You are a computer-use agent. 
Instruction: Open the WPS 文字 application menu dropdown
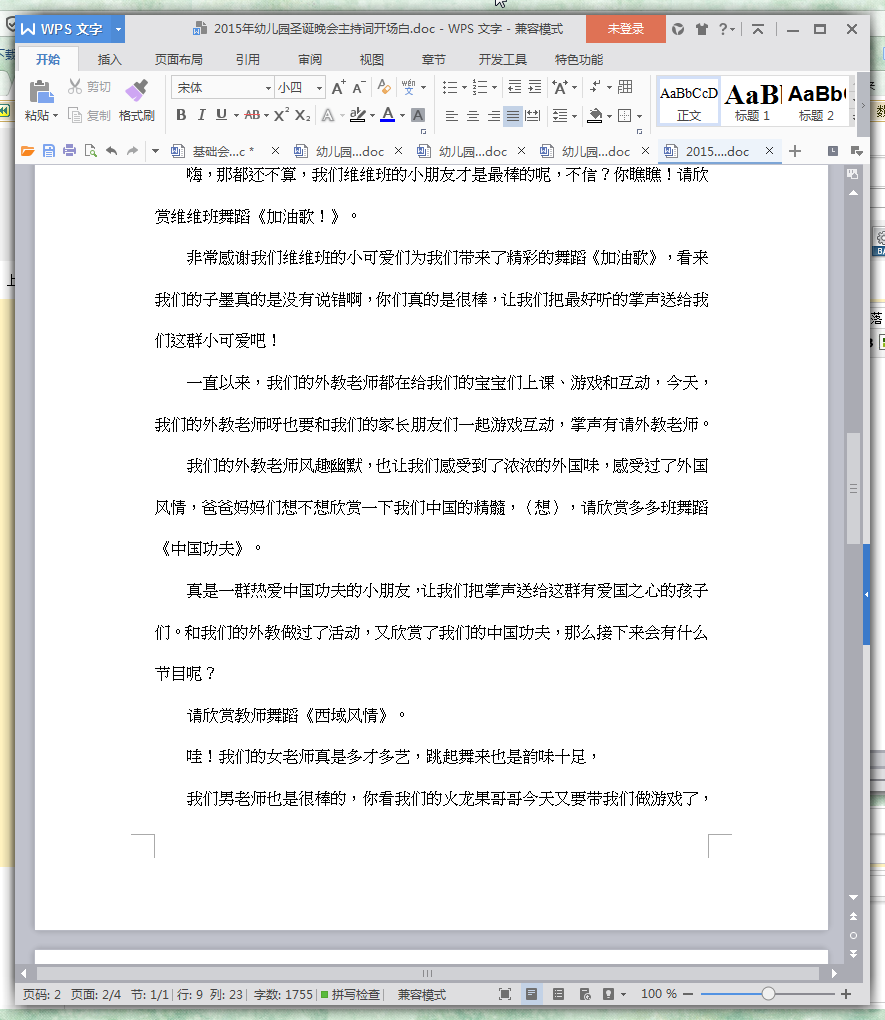click(x=118, y=29)
